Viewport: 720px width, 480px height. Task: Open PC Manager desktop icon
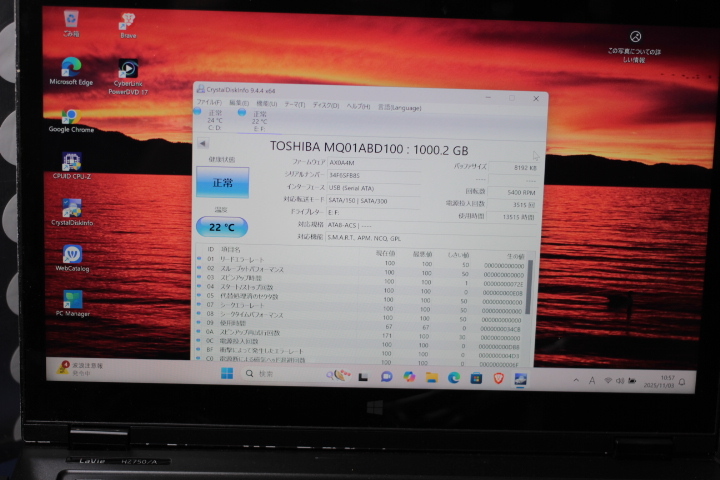point(73,303)
